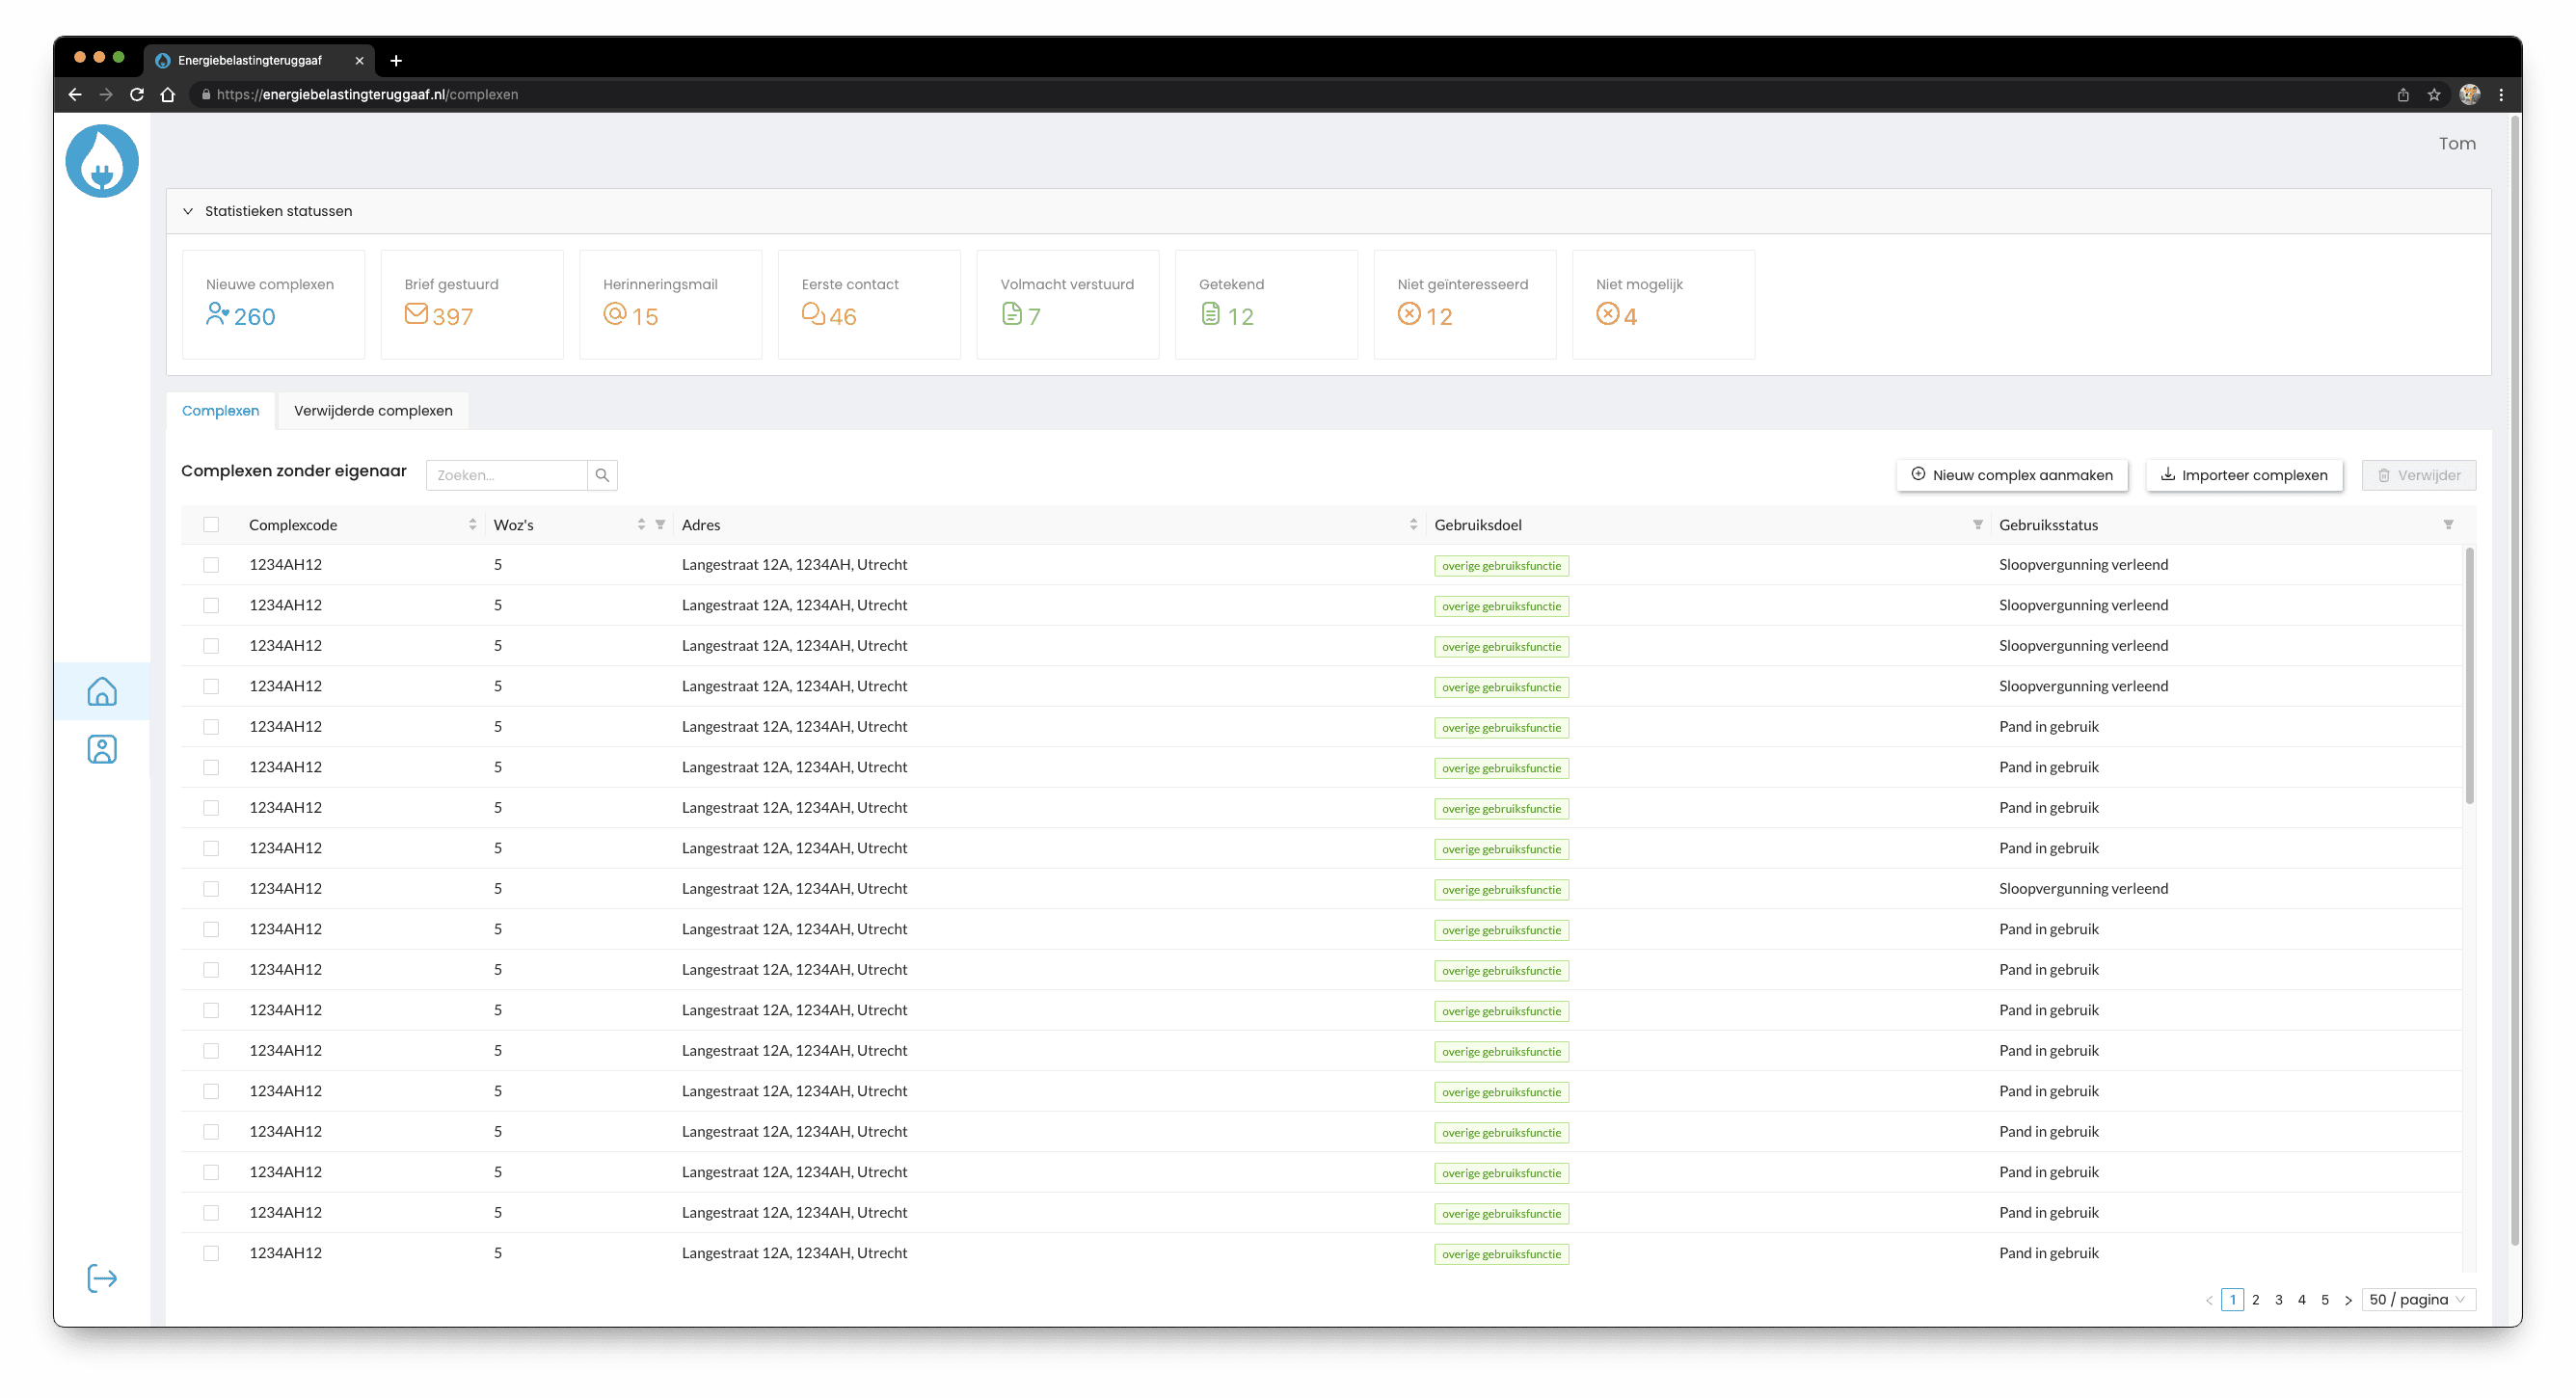Click the search magnifier icon

click(x=602, y=475)
